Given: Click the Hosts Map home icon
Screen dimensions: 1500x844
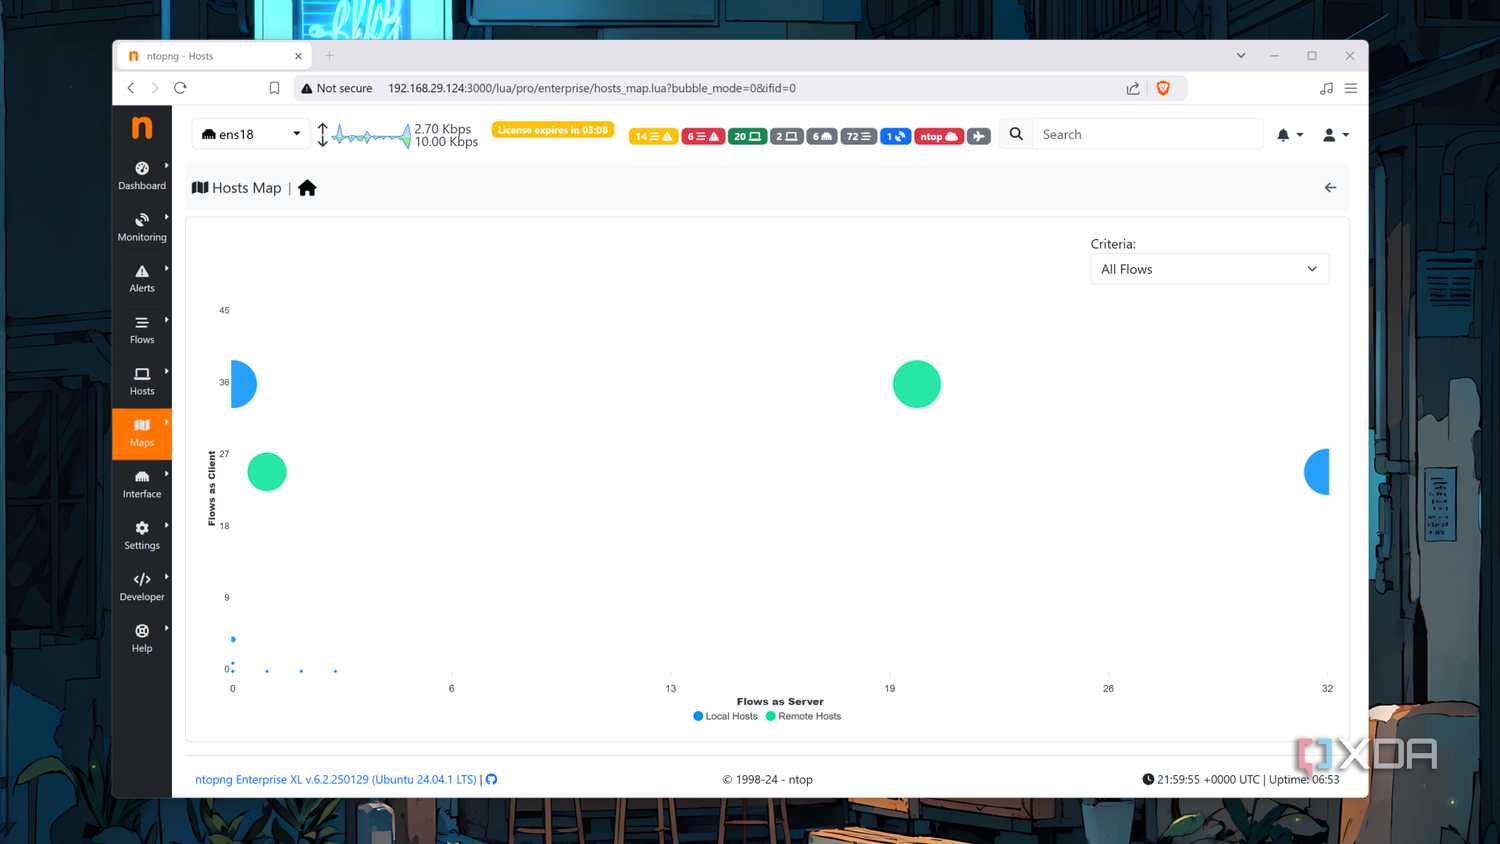Looking at the screenshot, I should [x=307, y=188].
